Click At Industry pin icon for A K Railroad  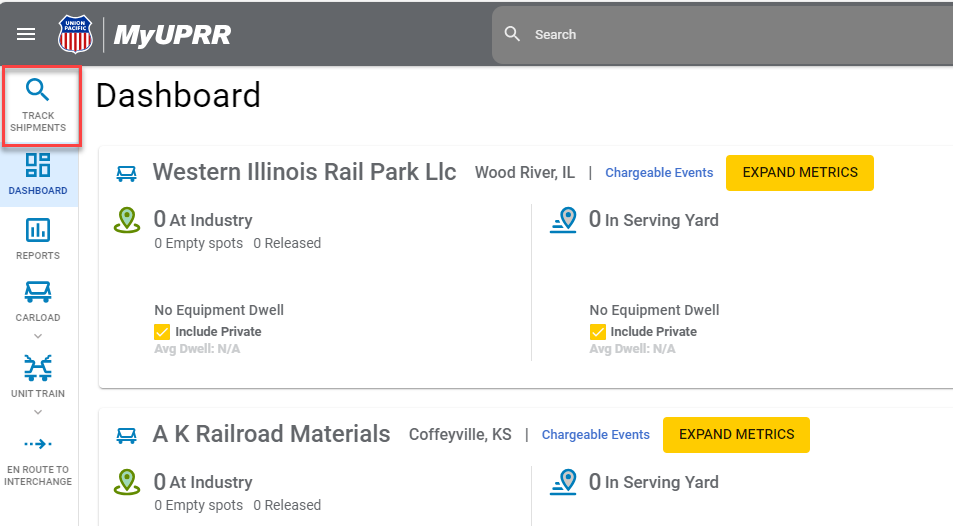127,482
